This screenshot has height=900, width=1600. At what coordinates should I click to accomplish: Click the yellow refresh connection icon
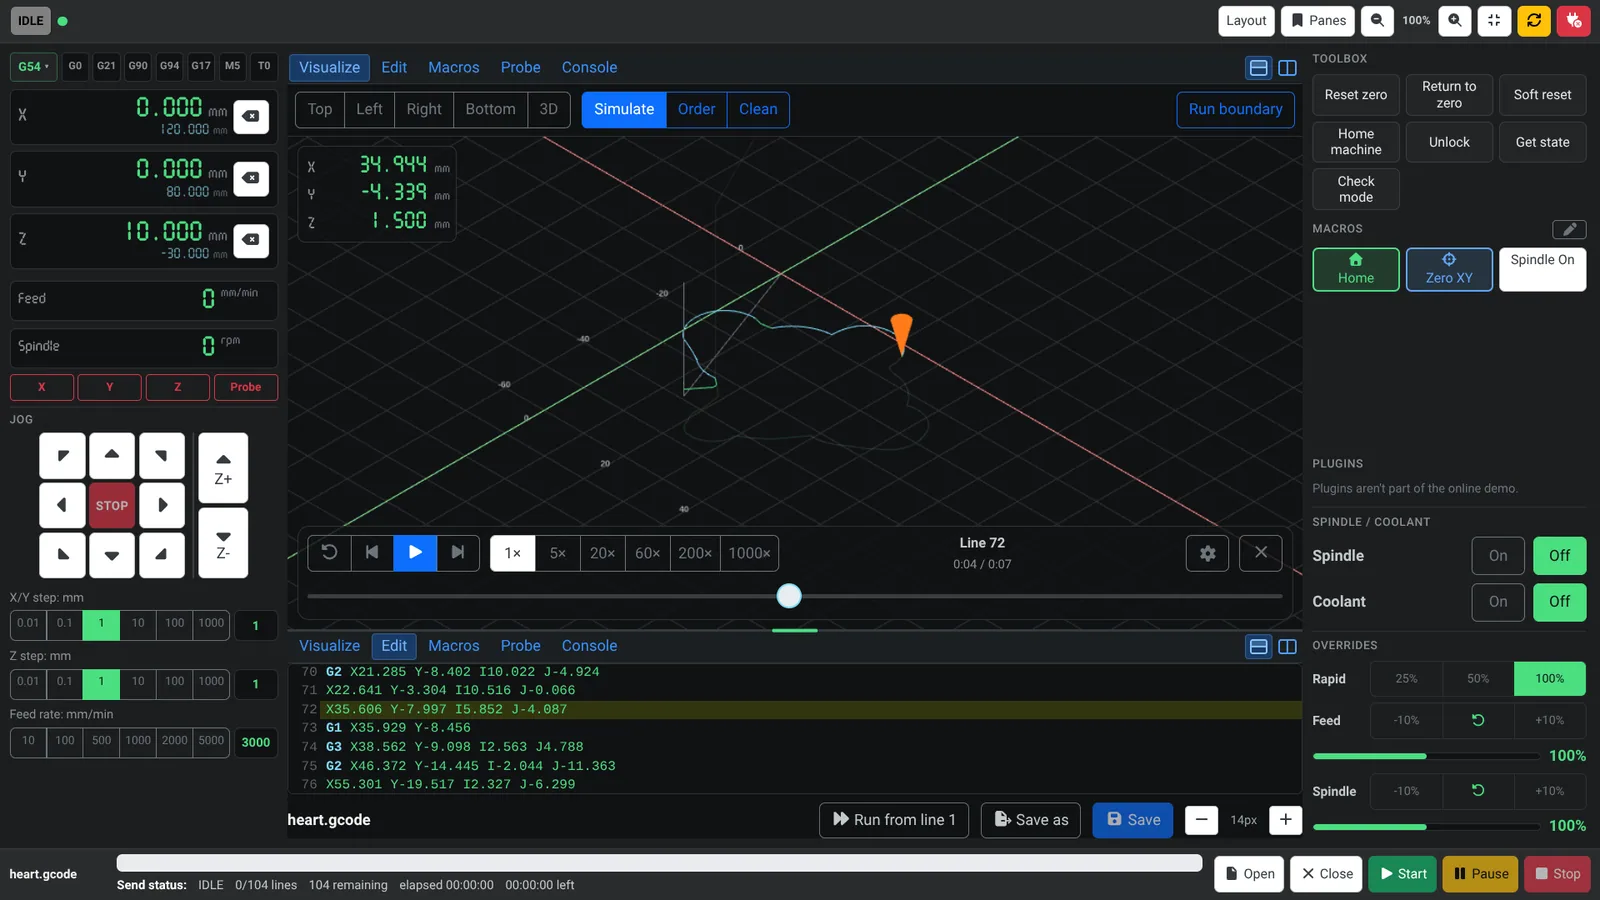[x=1534, y=20]
